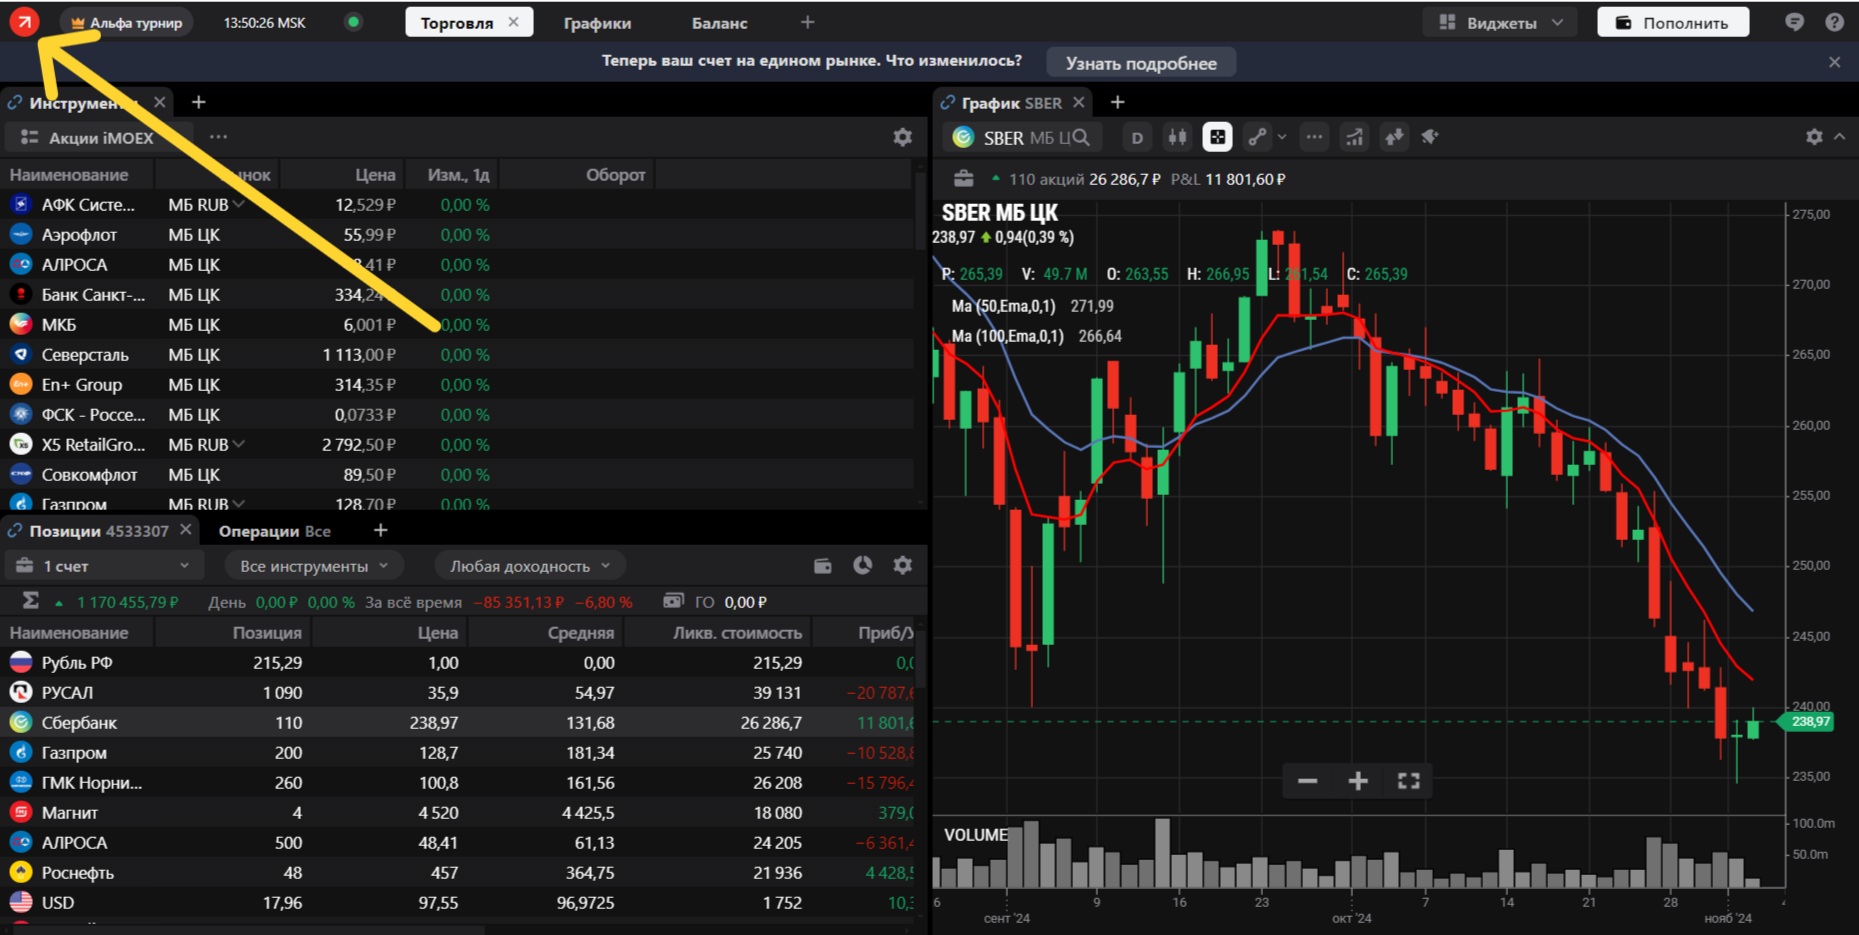Image resolution: width=1859 pixels, height=935 pixels.
Task: Open the chart three-dots more menu
Action: tap(1314, 137)
